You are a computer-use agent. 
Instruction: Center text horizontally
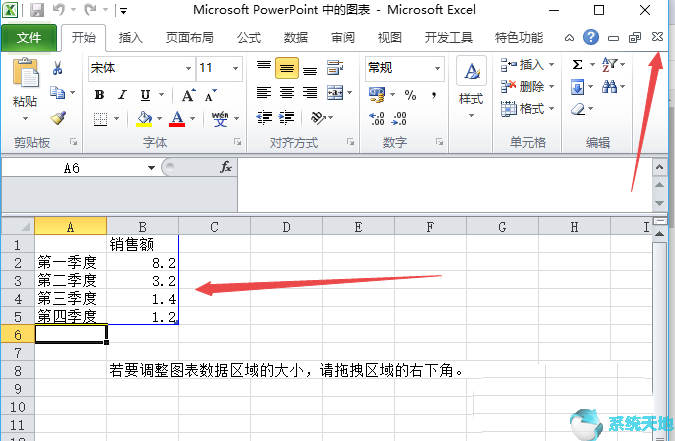(287, 93)
